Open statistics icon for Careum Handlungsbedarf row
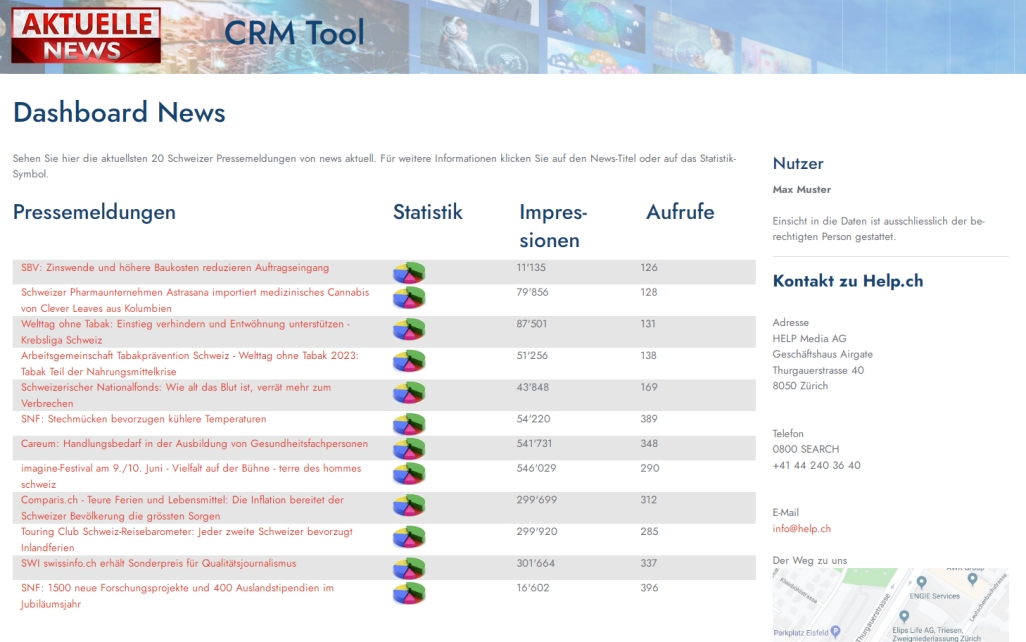 tap(409, 449)
